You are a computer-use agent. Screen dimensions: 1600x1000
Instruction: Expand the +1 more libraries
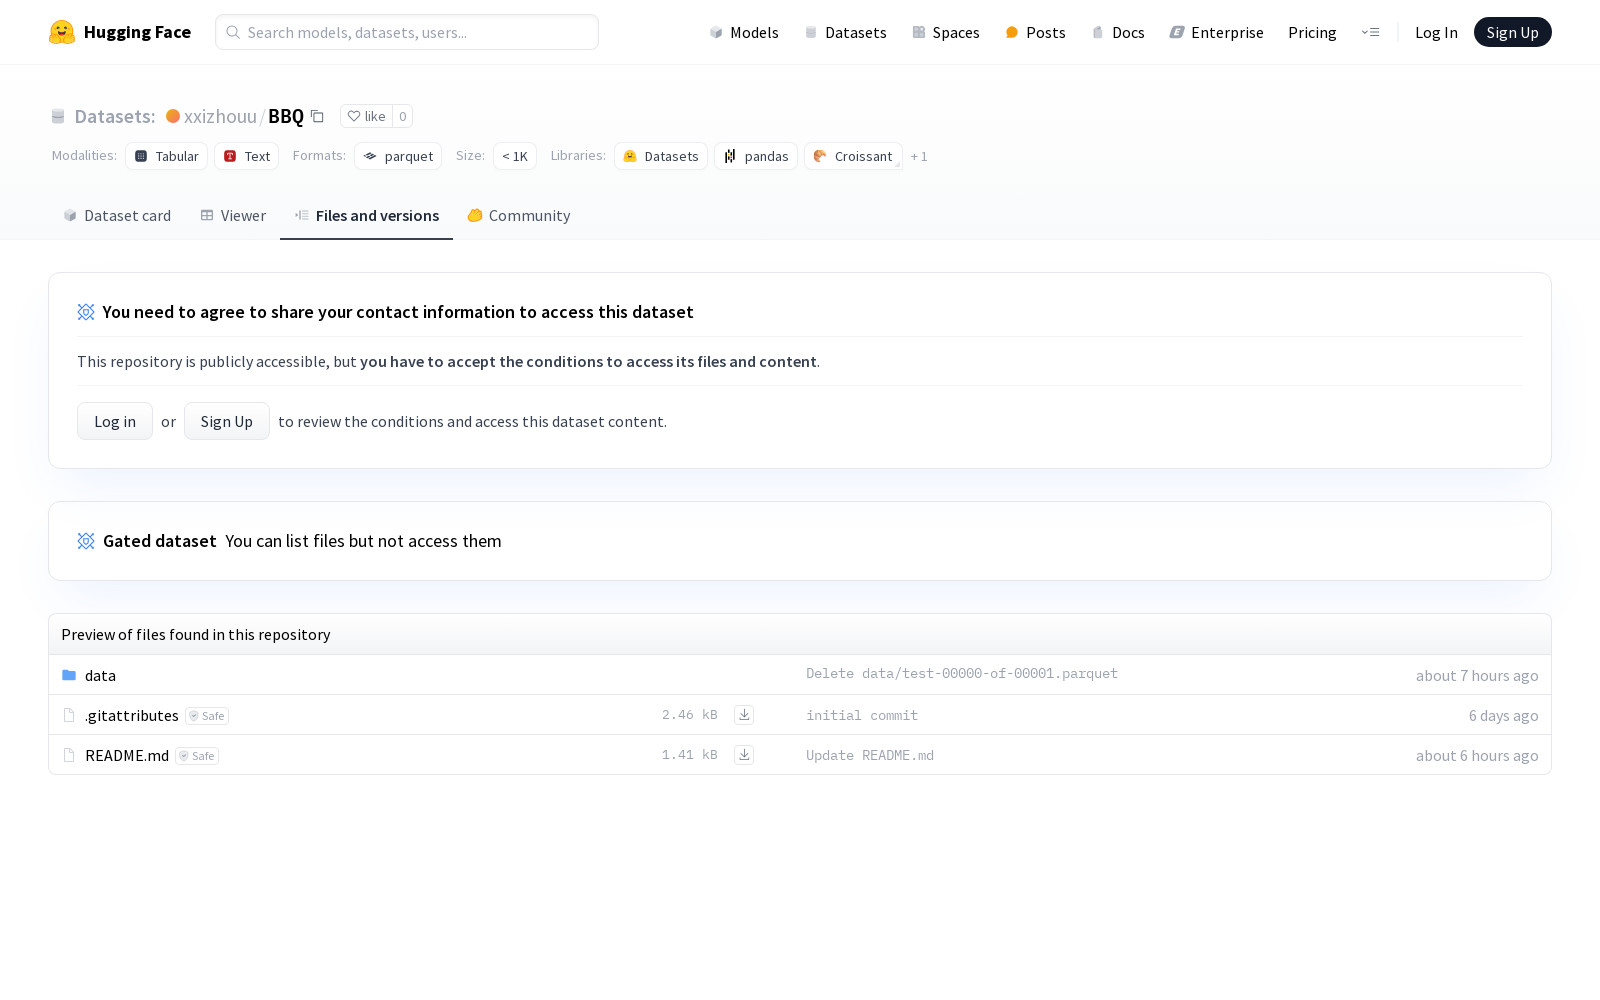919,157
